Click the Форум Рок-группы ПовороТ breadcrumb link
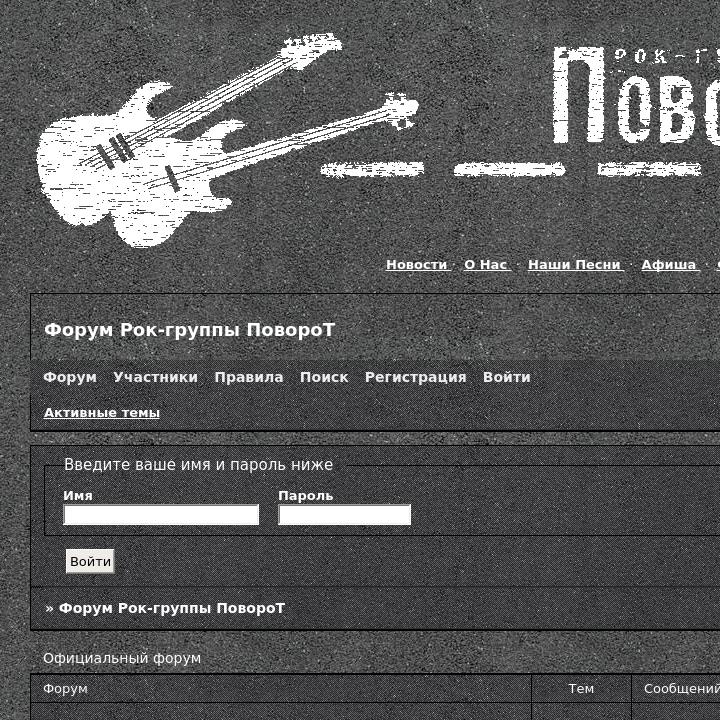Image resolution: width=720 pixels, height=720 pixels. (x=172, y=608)
